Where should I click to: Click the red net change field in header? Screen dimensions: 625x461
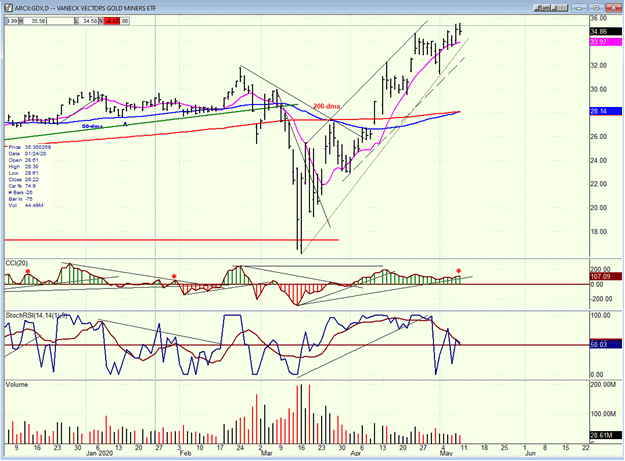pos(112,21)
